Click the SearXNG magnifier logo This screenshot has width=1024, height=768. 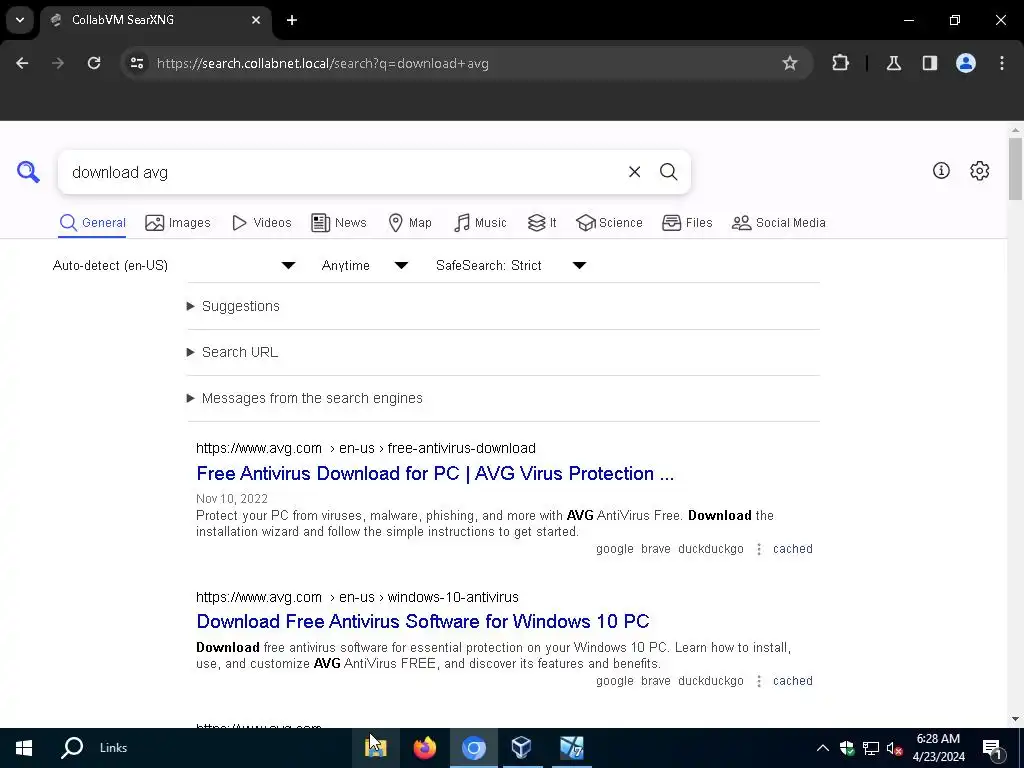coord(28,172)
